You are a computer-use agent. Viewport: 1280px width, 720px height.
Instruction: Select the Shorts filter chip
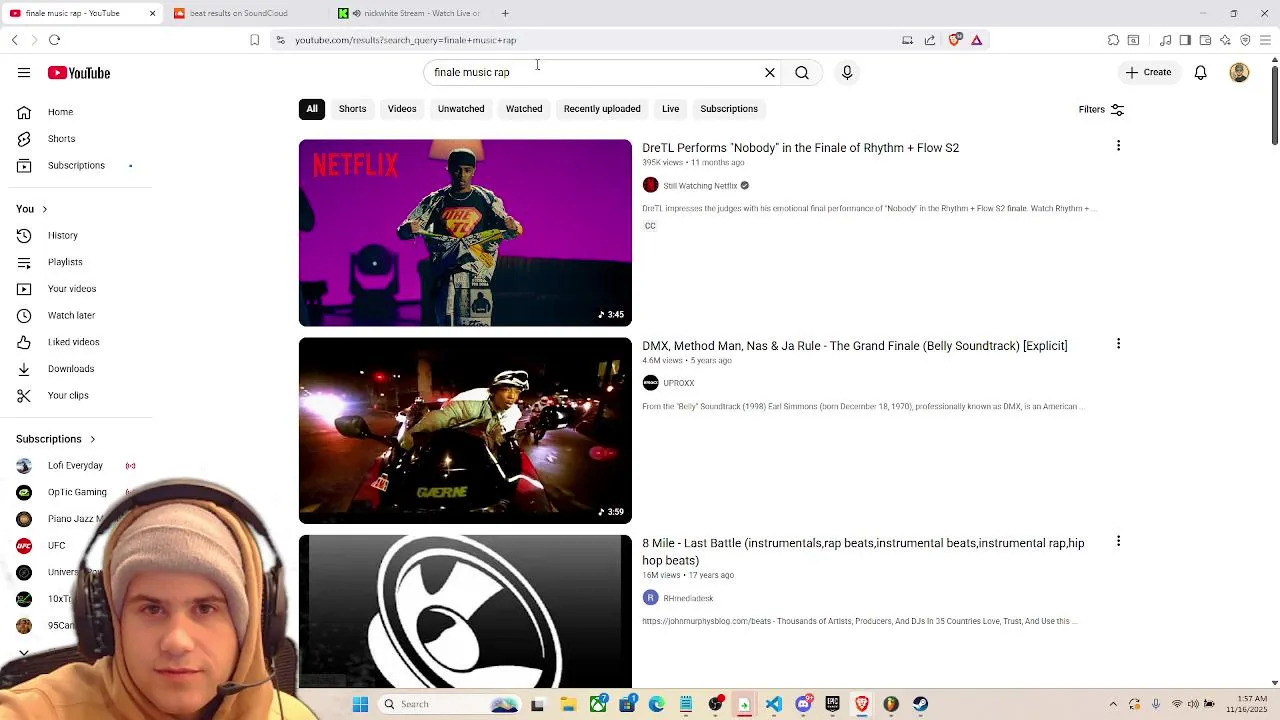[352, 109]
